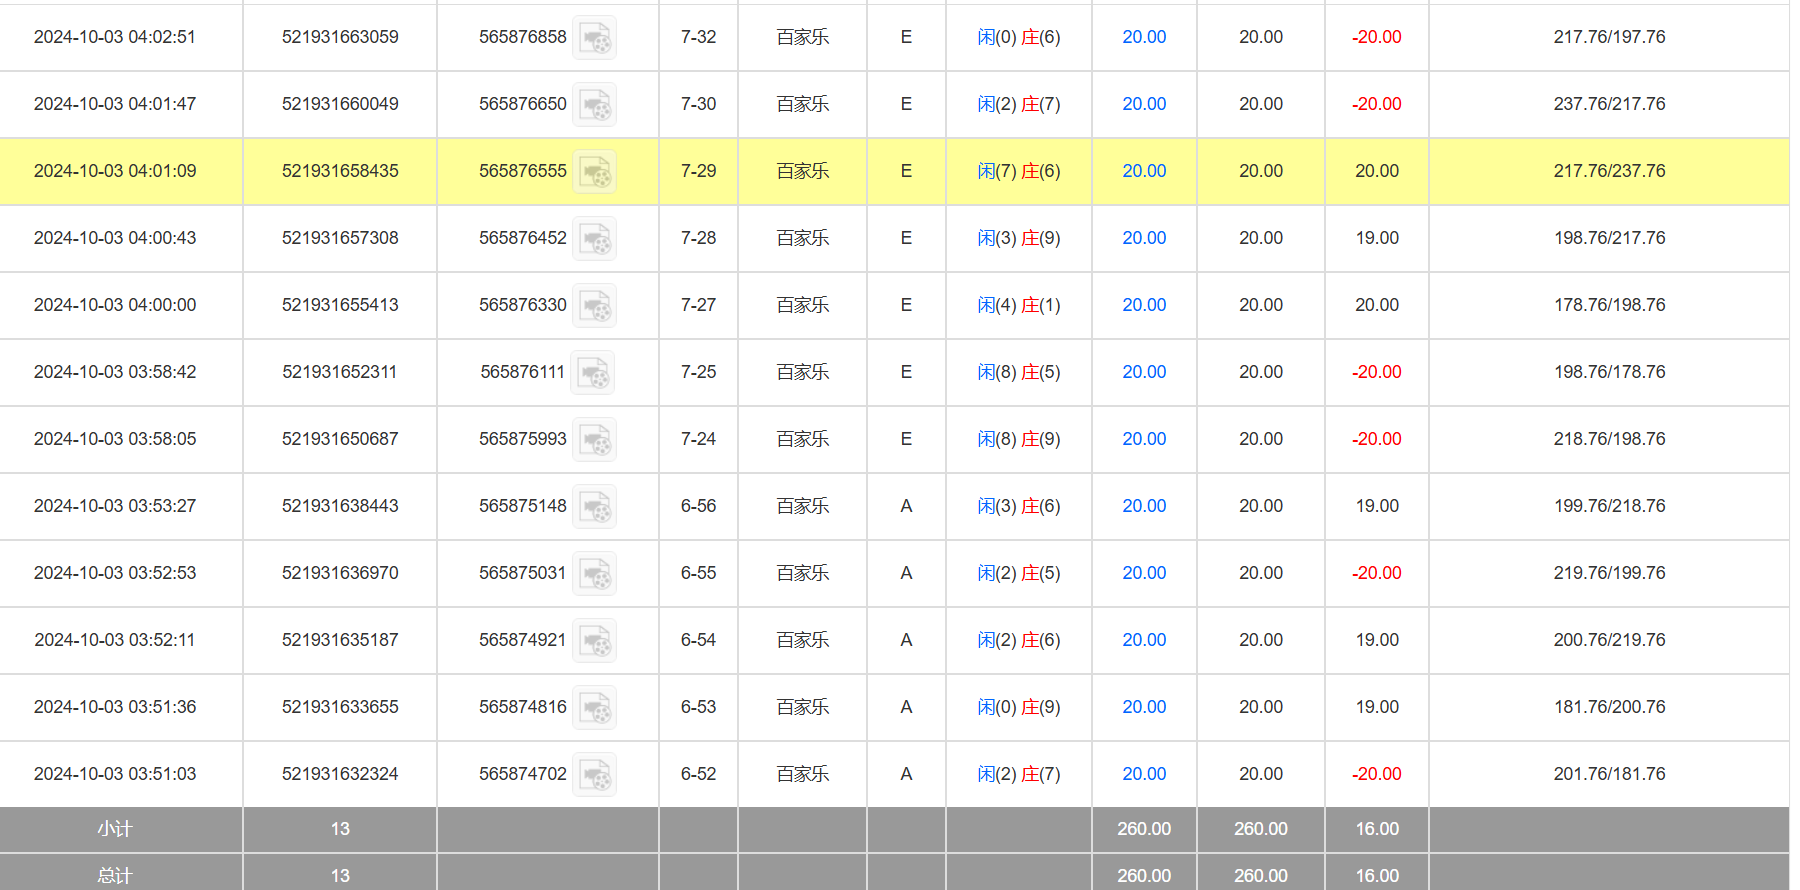Open replay icon next to 565875031
Screen dimensions: 1800x890
coord(595,574)
